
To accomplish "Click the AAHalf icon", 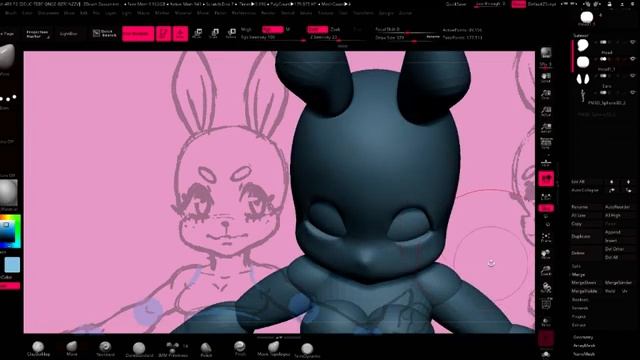I will point(546,128).
